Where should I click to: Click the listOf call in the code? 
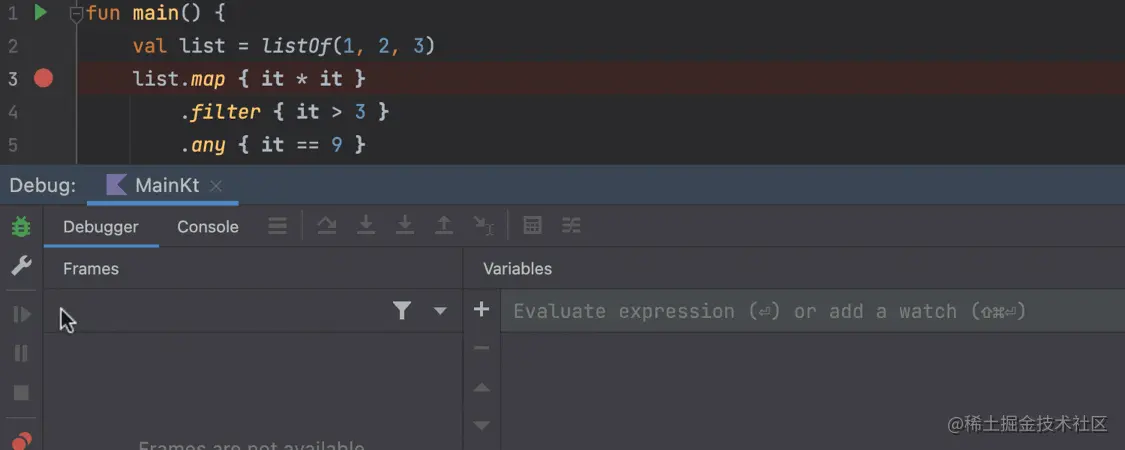tap(296, 46)
